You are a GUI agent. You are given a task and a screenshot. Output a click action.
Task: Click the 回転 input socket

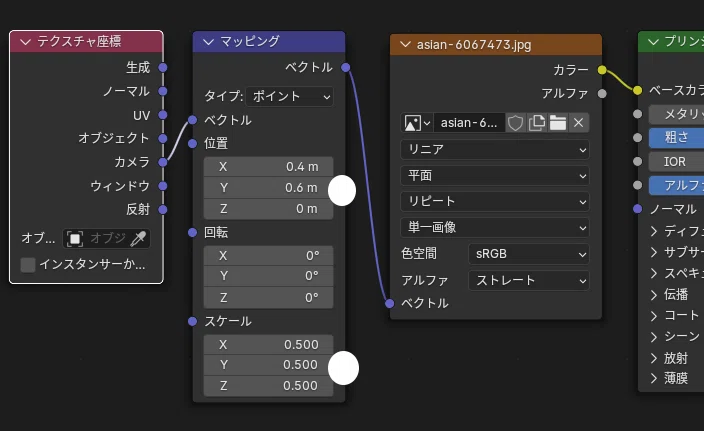pos(193,232)
